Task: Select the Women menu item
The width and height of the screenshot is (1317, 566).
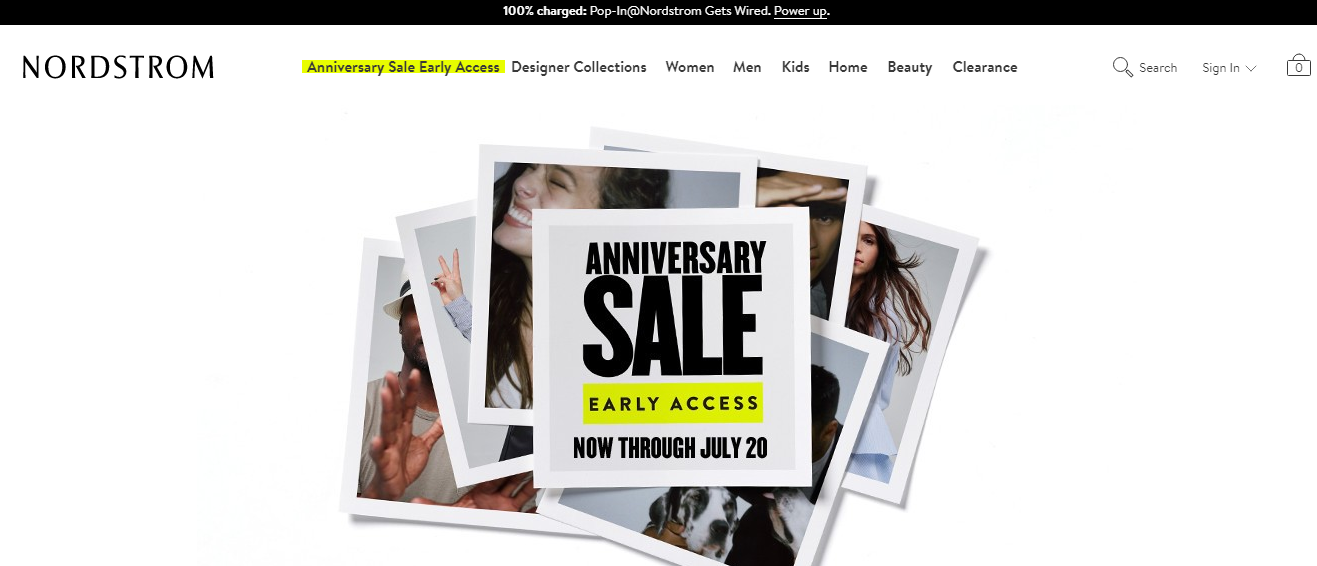Action: pos(690,67)
